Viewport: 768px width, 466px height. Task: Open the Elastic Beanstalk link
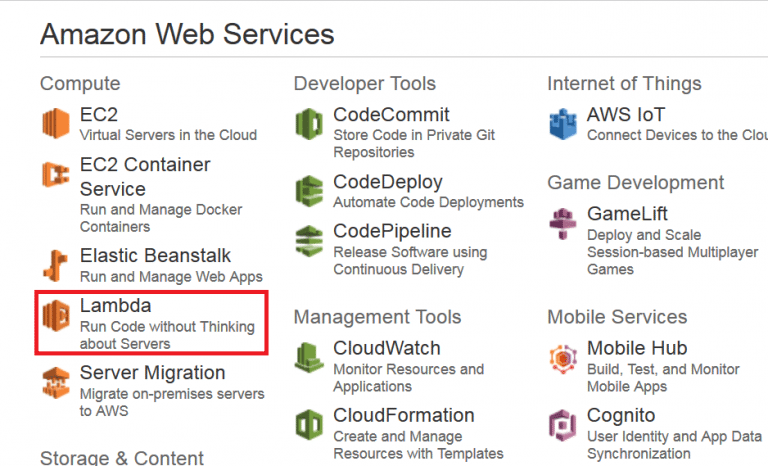(x=155, y=256)
